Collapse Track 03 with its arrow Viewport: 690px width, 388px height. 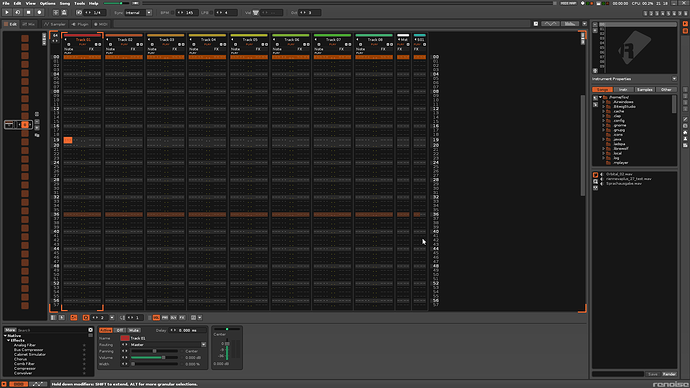[x=149, y=40]
